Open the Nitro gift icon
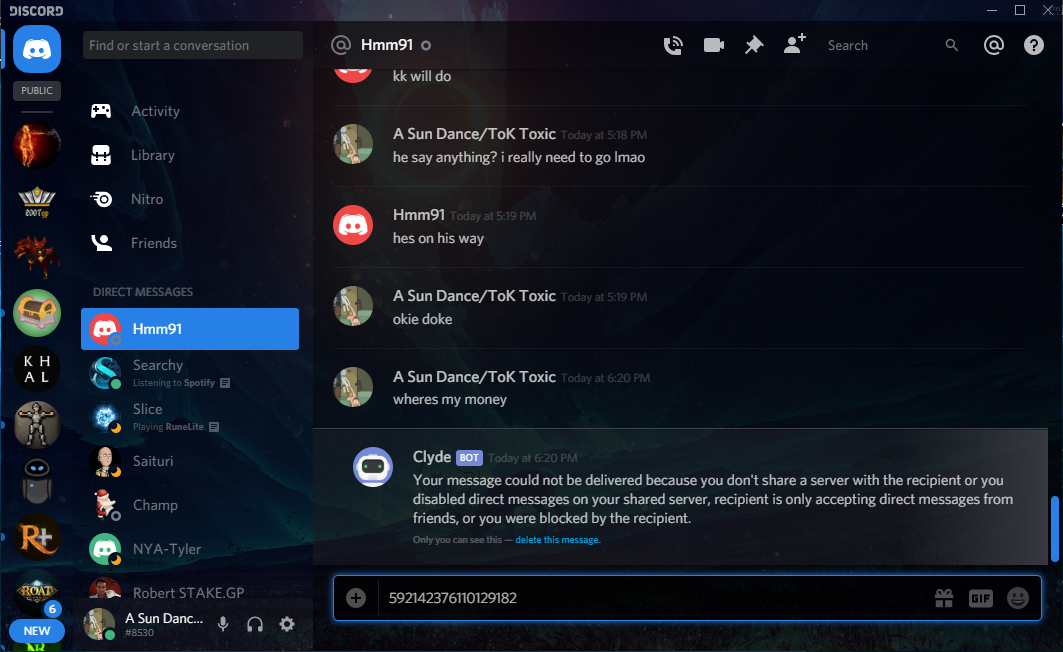Screen dimensions: 1063x652 click(x=944, y=598)
